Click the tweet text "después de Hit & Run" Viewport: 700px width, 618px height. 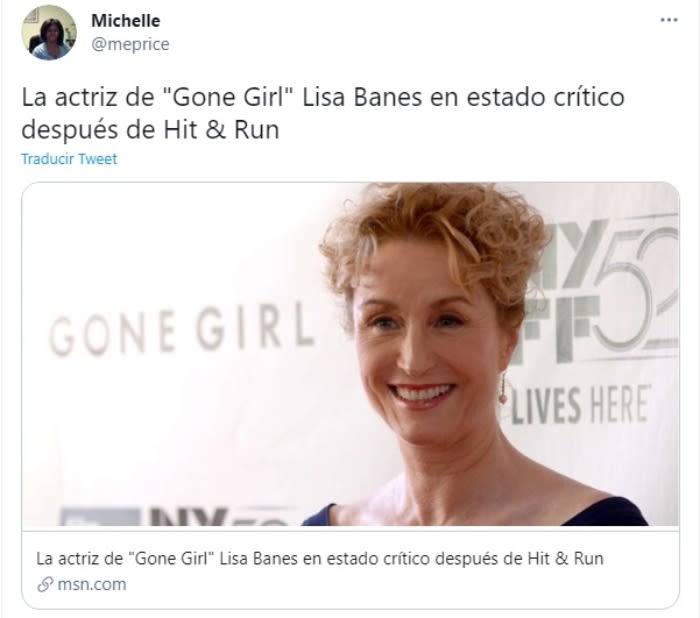(x=150, y=129)
